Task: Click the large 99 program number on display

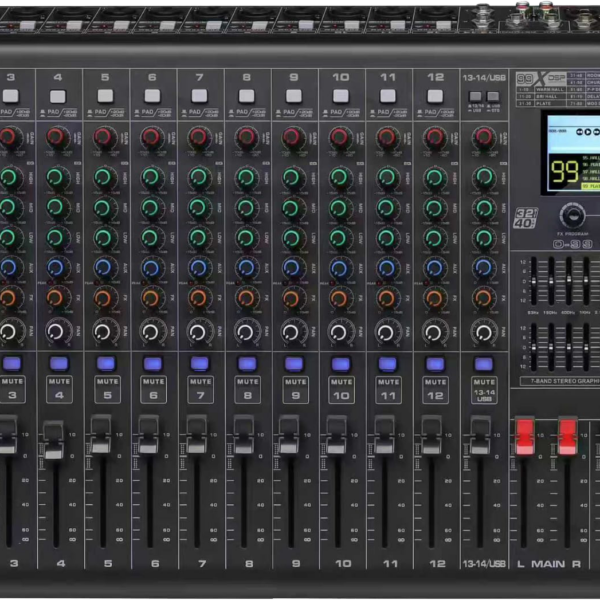Action: [564, 171]
